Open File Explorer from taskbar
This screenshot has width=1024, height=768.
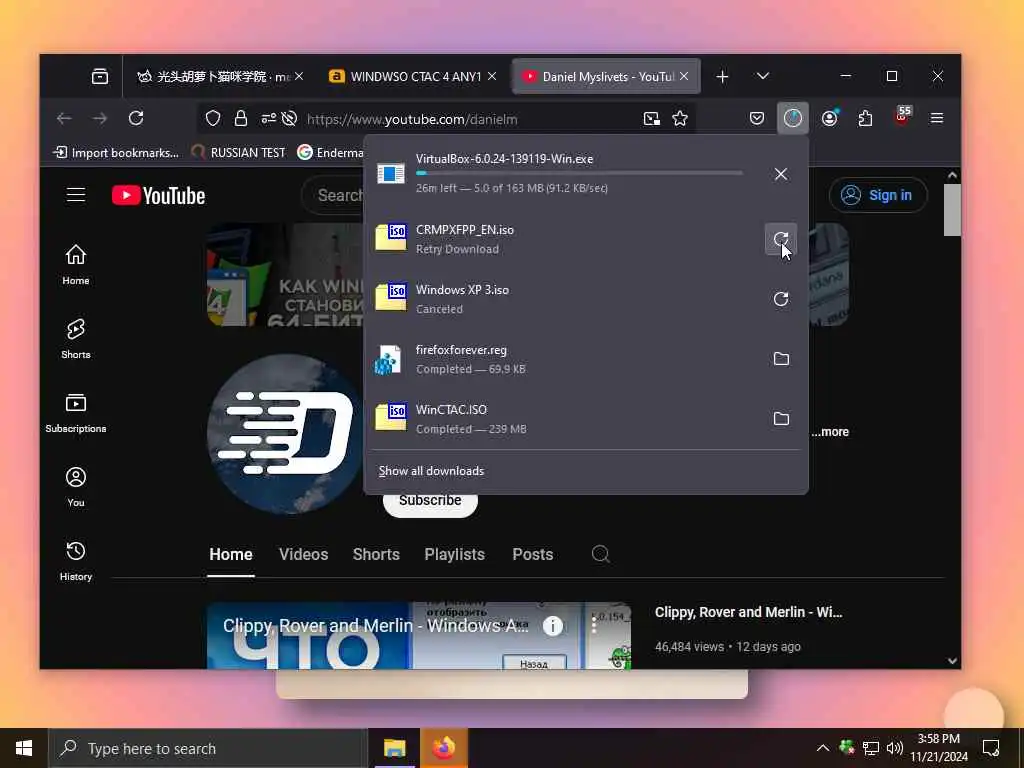pyautogui.click(x=394, y=748)
